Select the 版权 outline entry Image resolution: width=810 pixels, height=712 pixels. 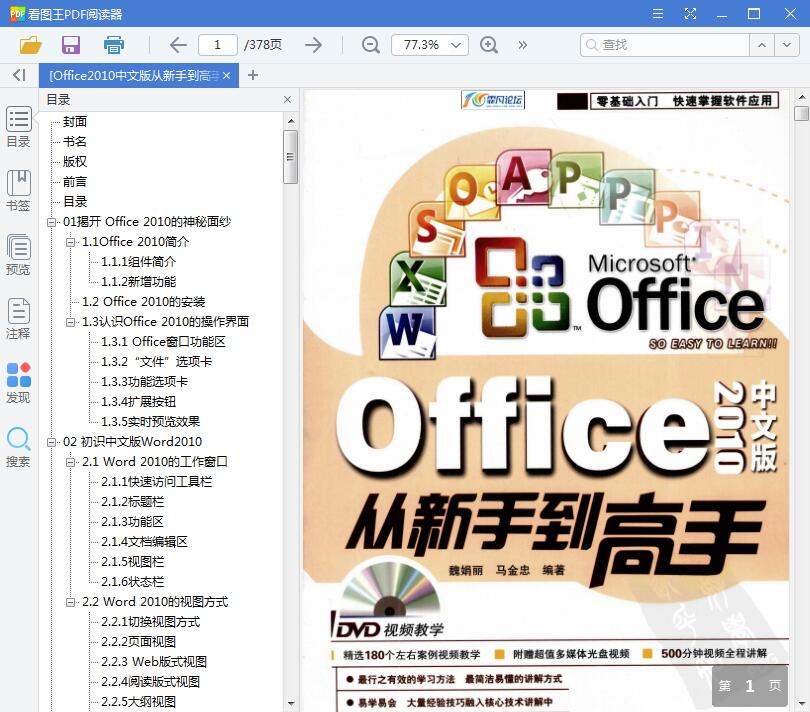point(75,162)
